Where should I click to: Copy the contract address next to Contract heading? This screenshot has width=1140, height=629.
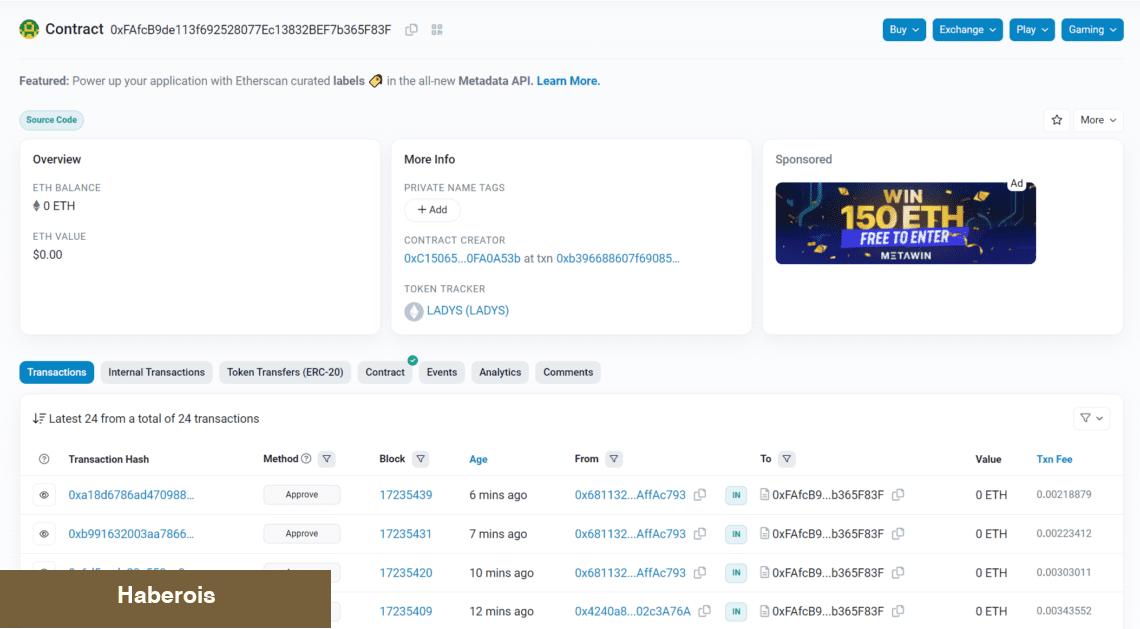click(412, 30)
